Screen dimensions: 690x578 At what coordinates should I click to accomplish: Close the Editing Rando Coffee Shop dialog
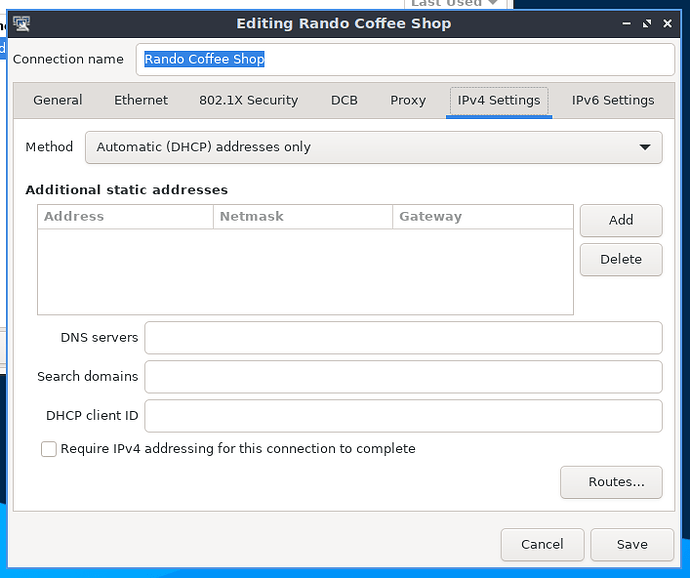click(x=667, y=23)
